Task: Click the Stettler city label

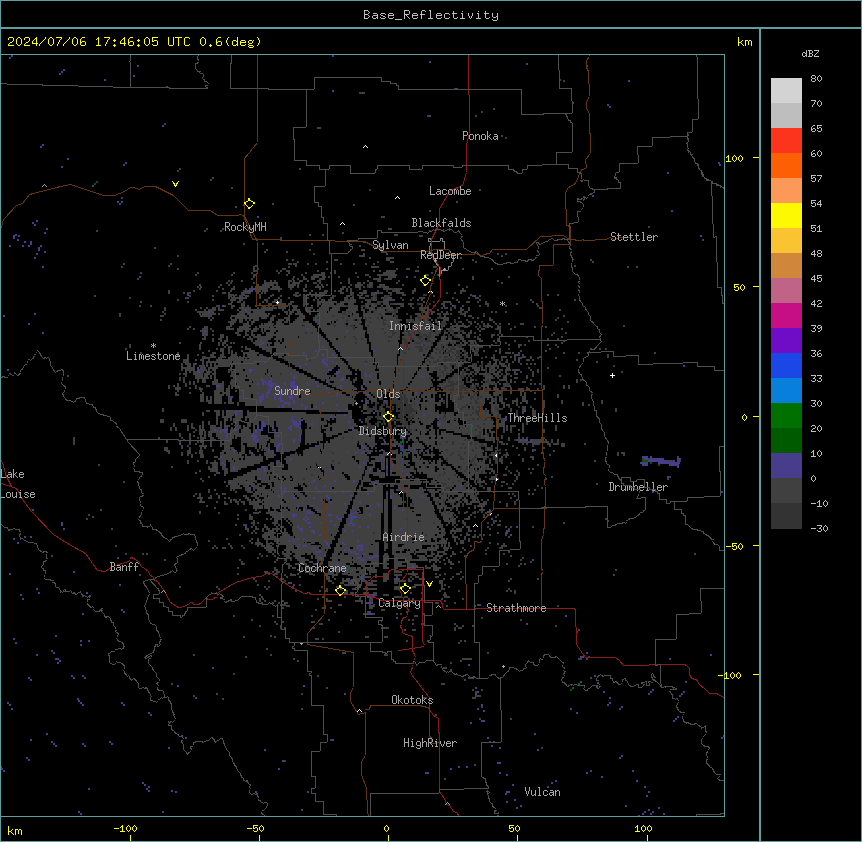Action: click(x=634, y=237)
